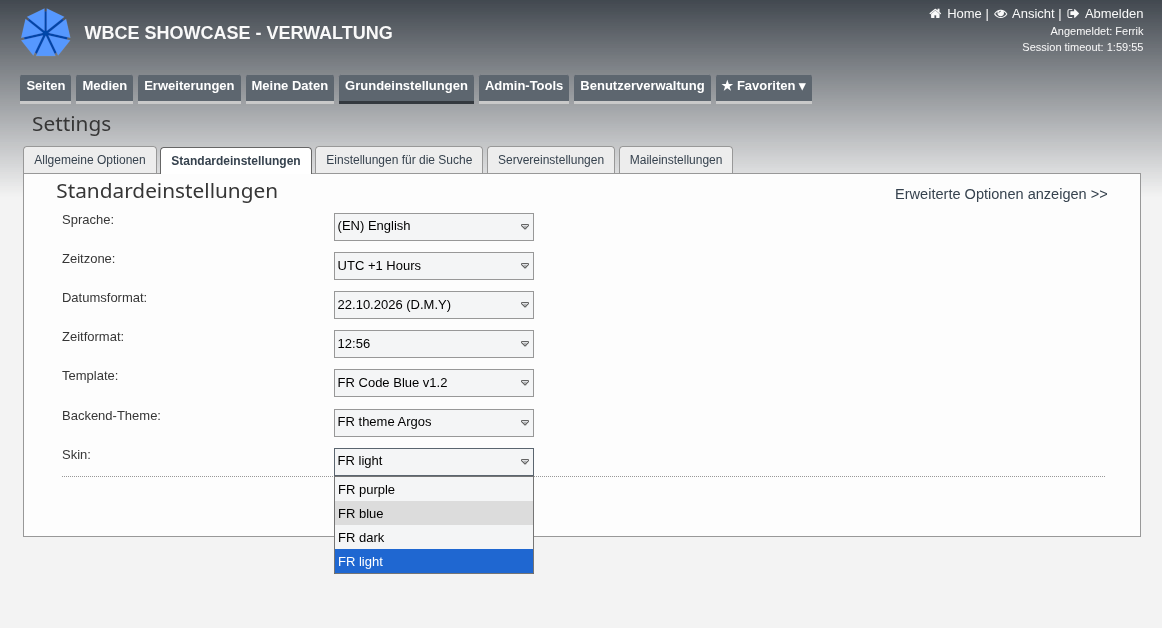
Task: Switch to Standardeinstellungen tab
Action: click(x=236, y=161)
